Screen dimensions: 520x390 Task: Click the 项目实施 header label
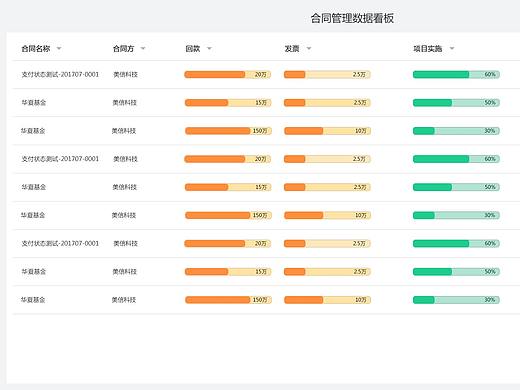coord(428,49)
